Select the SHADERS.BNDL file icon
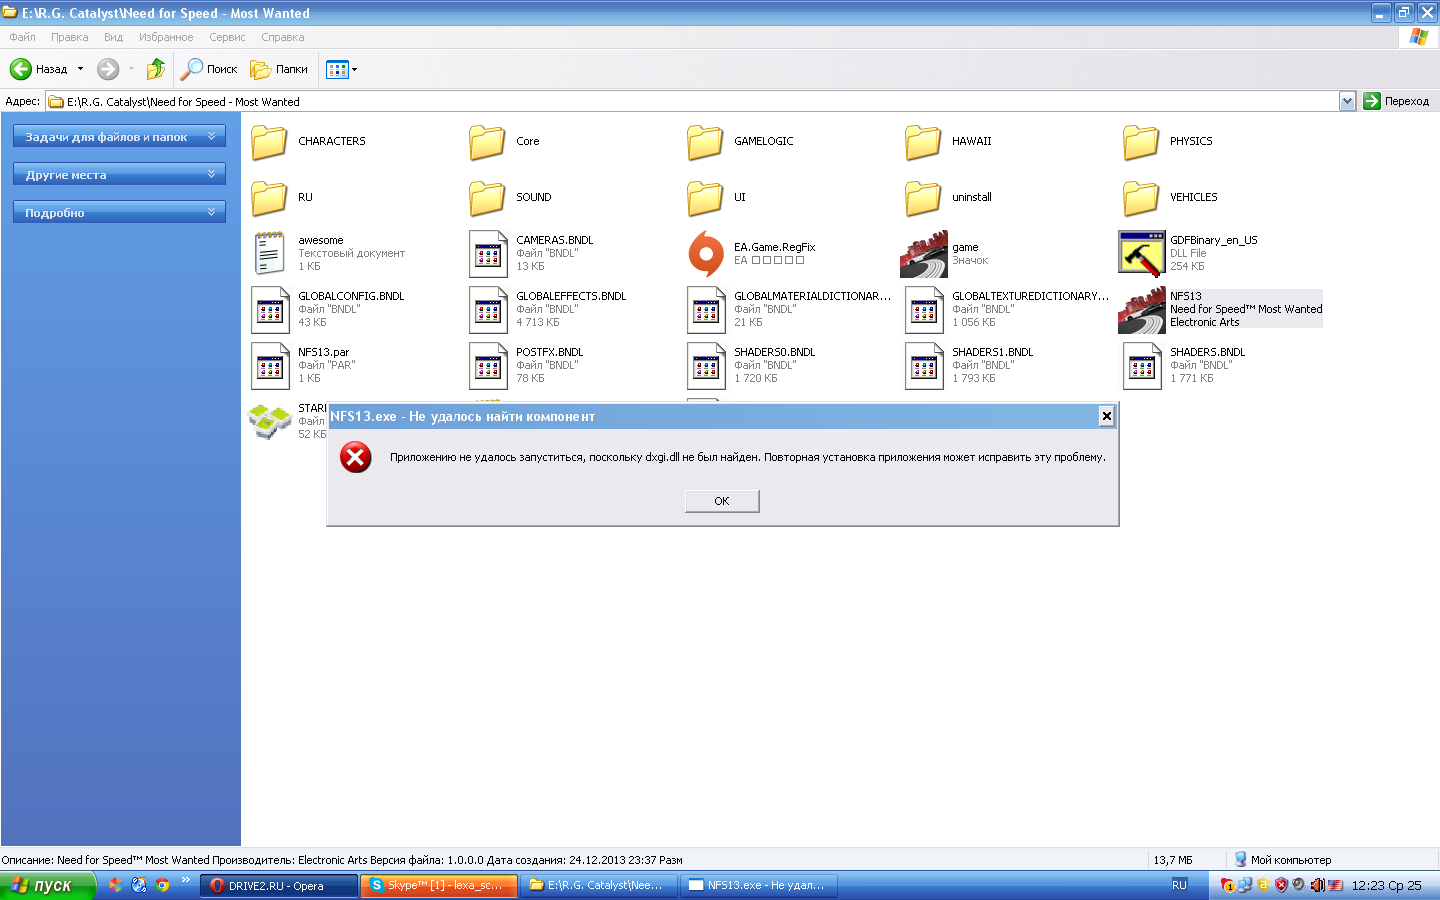This screenshot has width=1440, height=900. 1142,366
